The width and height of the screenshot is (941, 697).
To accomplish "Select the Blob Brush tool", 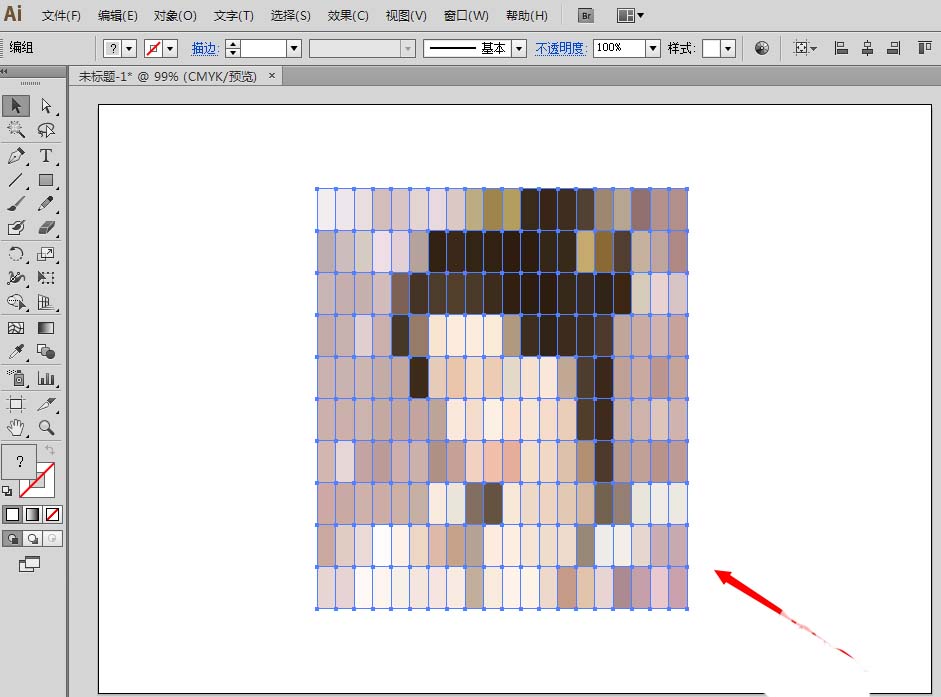I will pyautogui.click(x=16, y=228).
